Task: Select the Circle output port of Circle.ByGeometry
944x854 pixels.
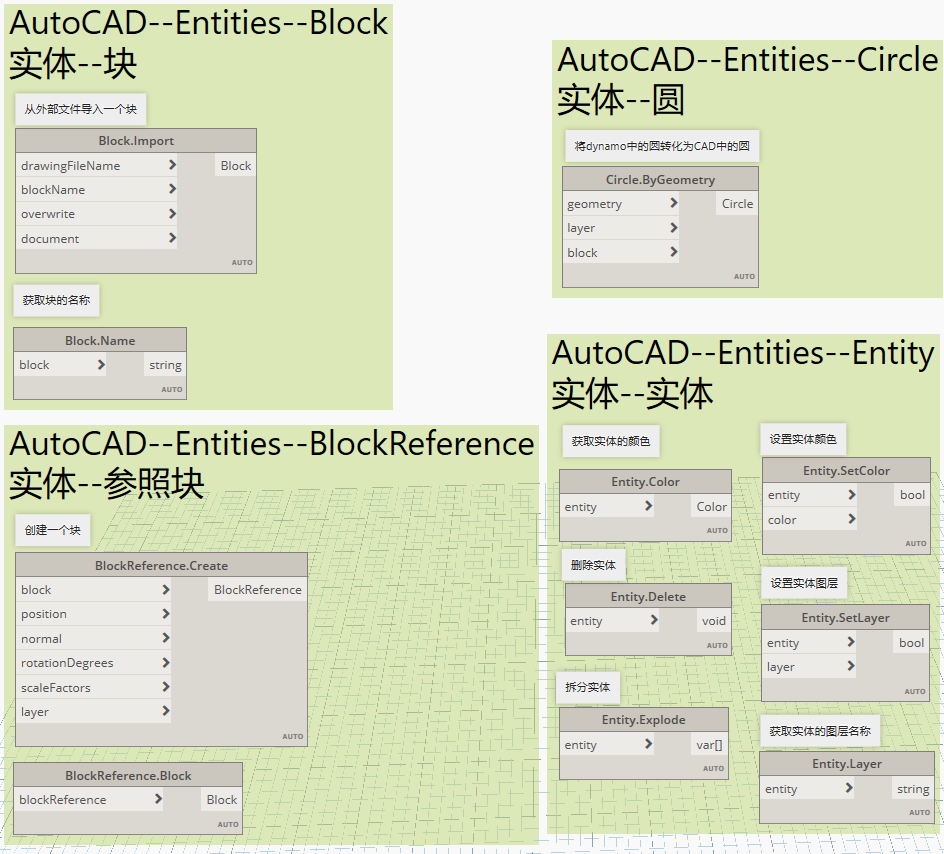Action: point(736,203)
